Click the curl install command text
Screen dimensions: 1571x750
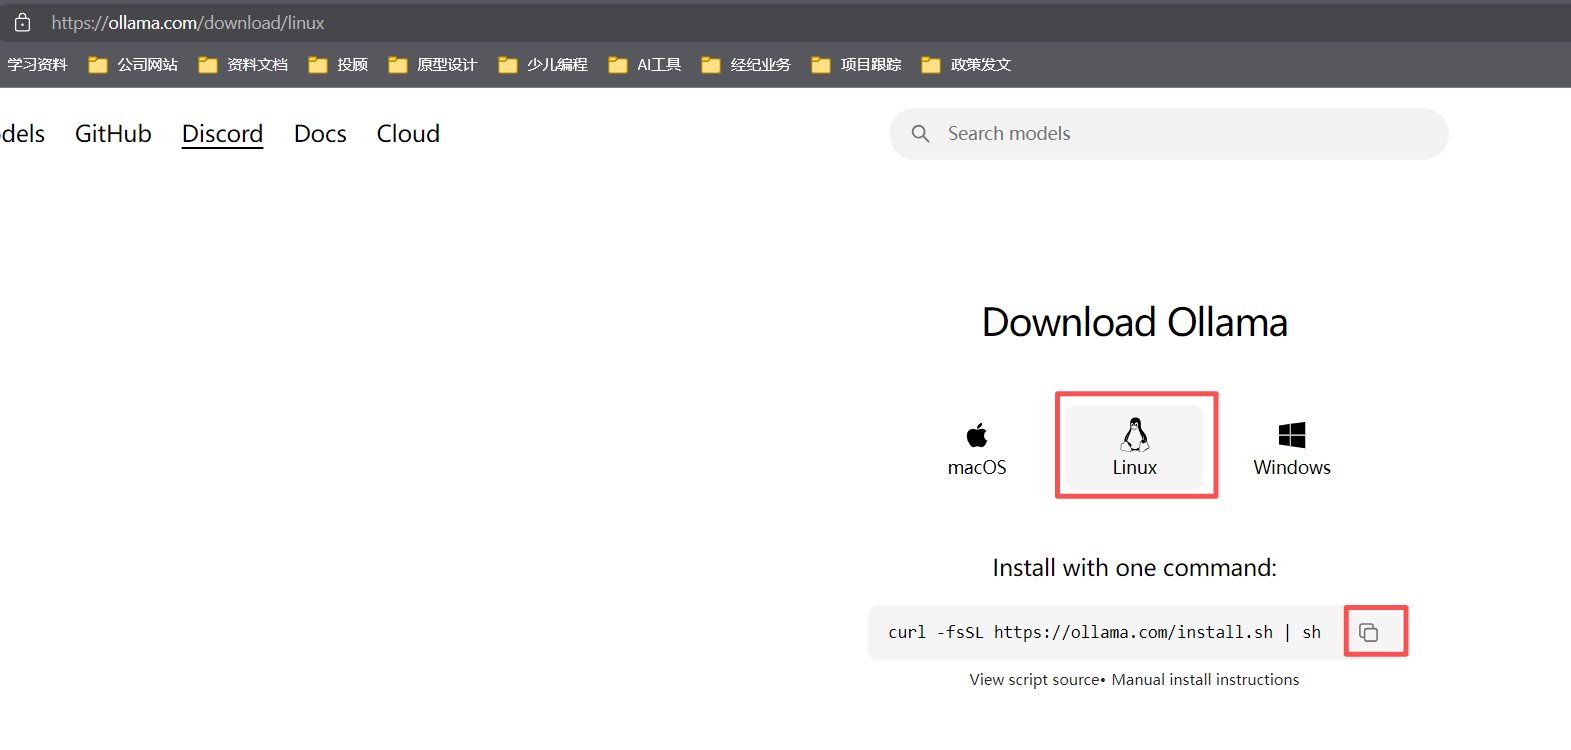[1104, 632]
